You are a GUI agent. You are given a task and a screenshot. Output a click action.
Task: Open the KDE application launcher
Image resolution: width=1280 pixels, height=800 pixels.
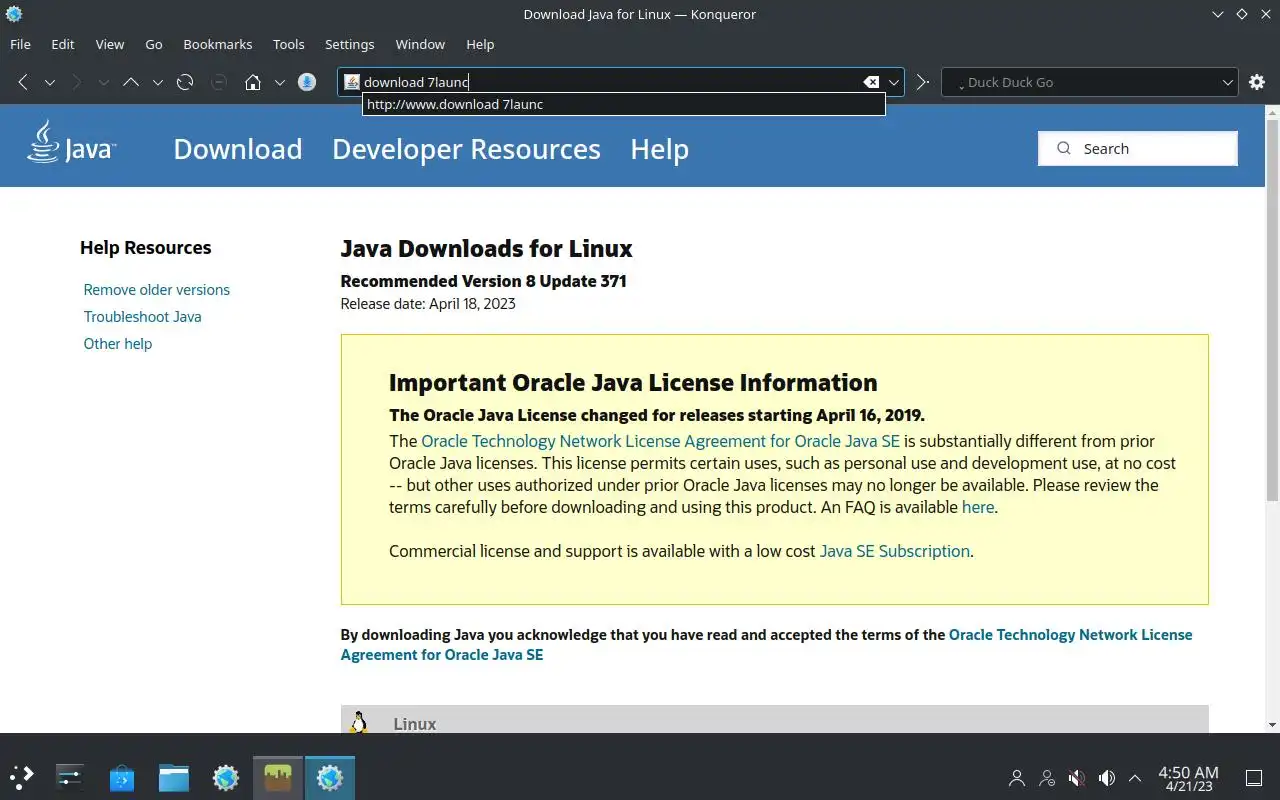coord(21,776)
